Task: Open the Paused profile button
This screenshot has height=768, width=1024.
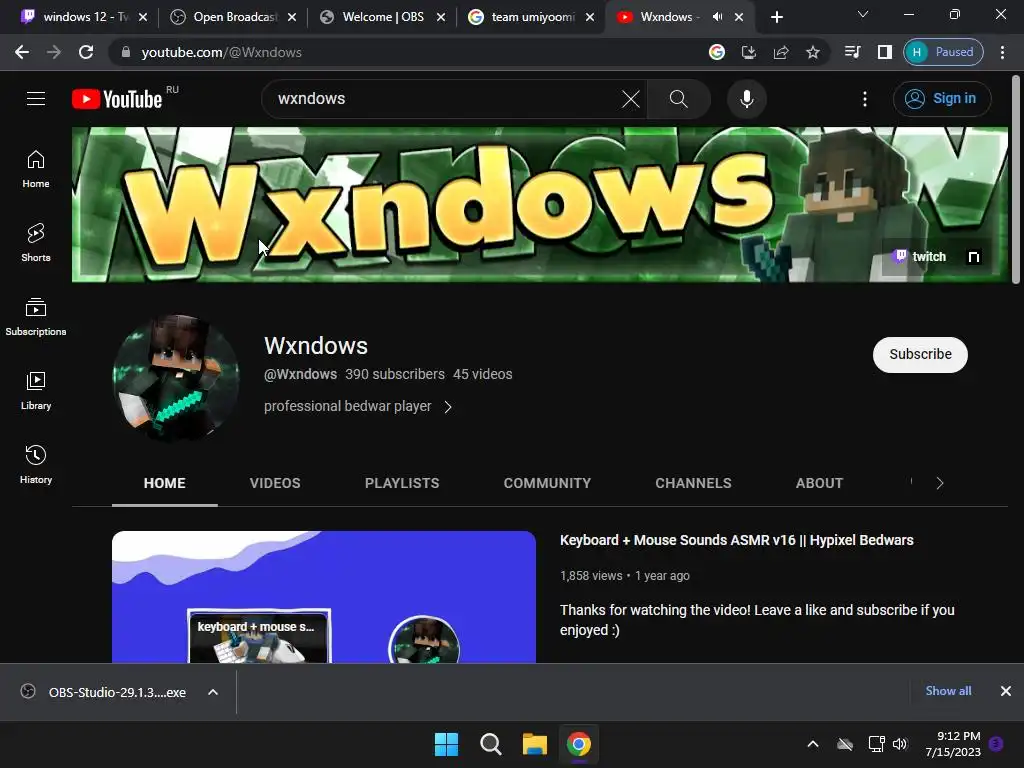Action: (x=943, y=52)
